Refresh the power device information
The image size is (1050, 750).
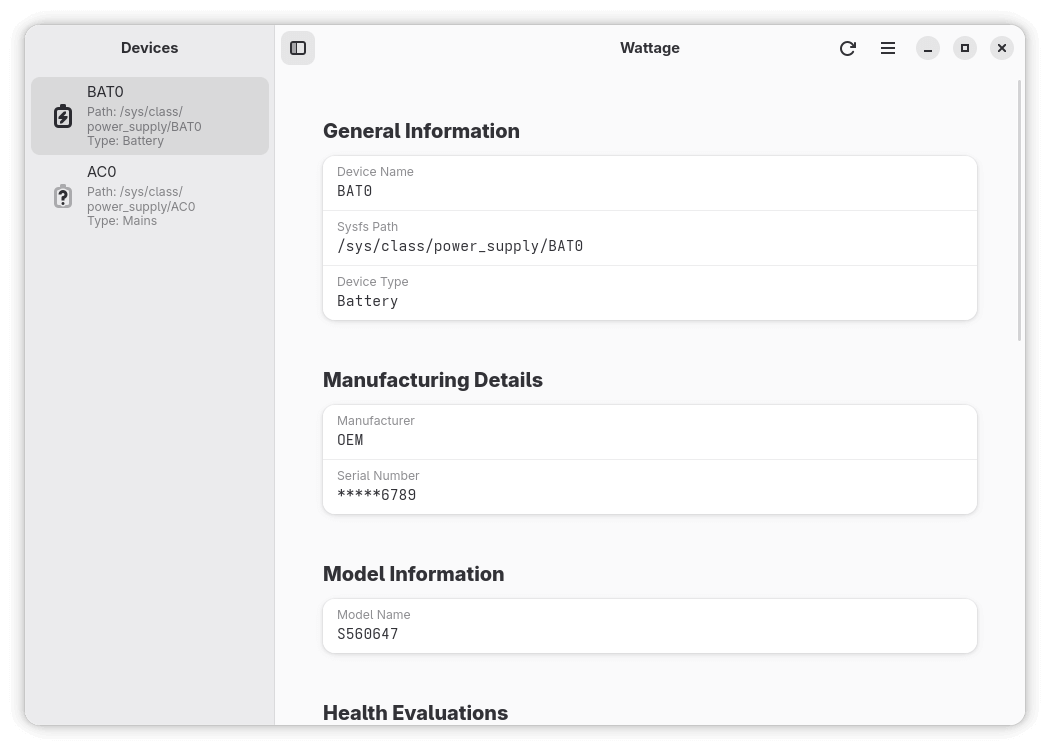pyautogui.click(x=848, y=48)
